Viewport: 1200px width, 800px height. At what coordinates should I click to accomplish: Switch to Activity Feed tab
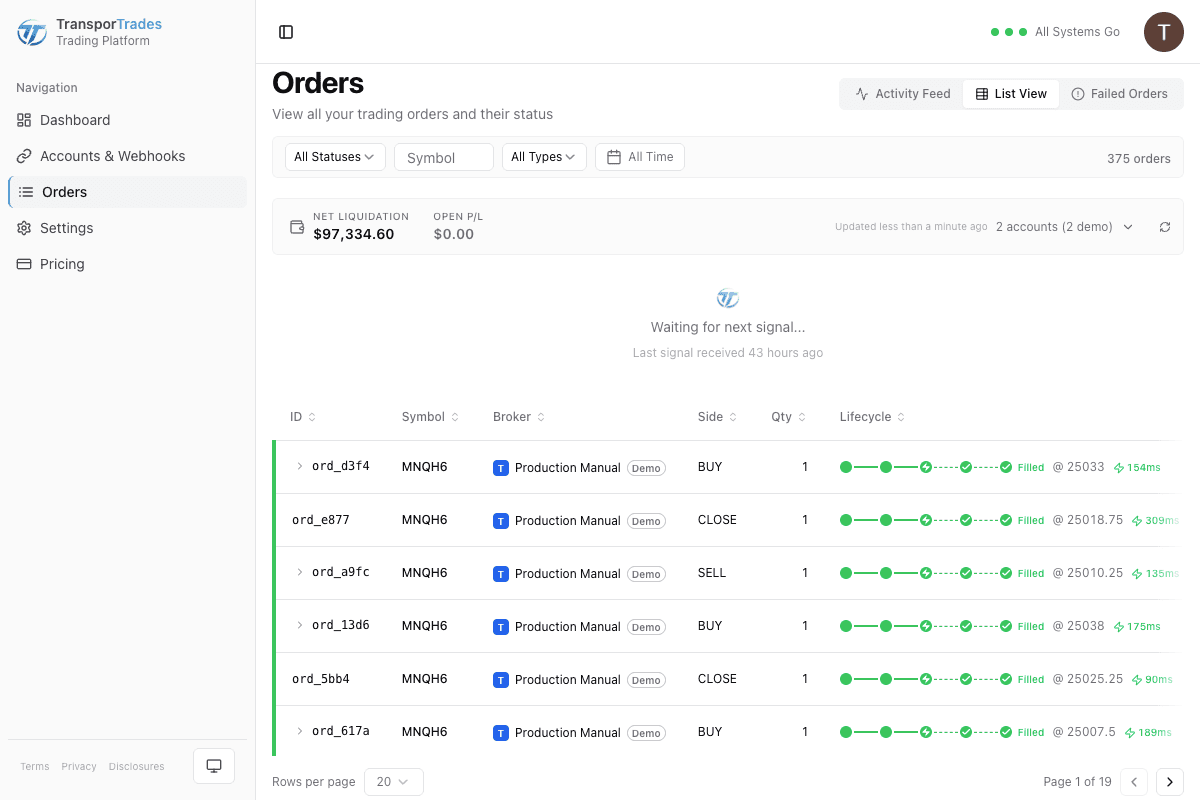903,94
